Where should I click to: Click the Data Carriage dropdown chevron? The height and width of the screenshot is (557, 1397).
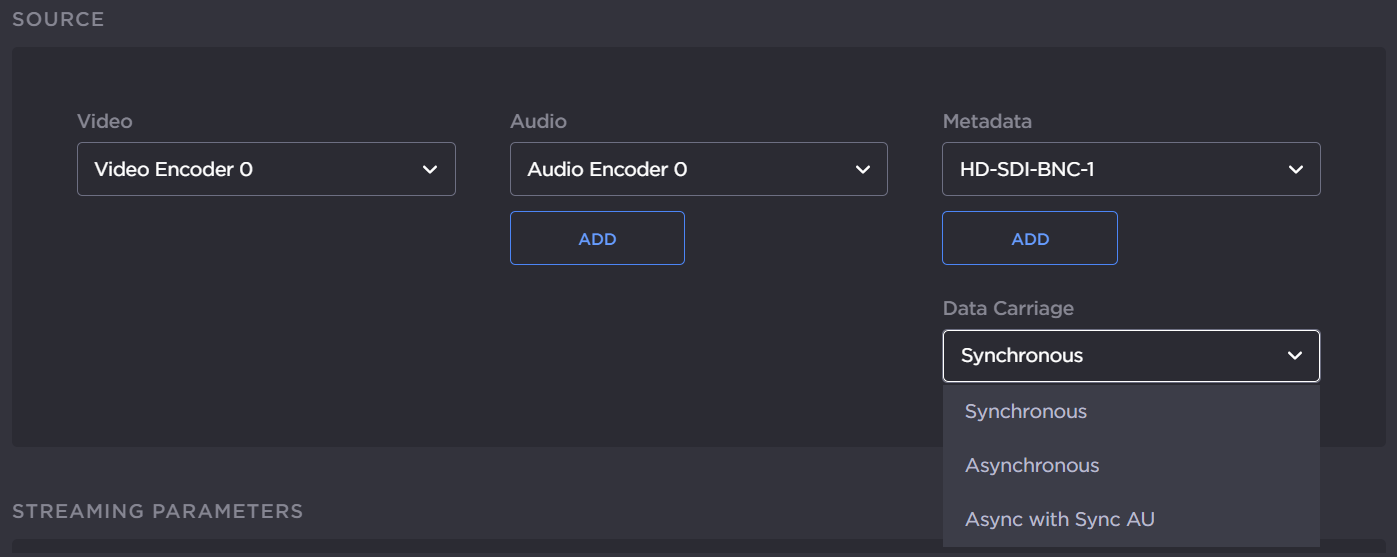1295,356
